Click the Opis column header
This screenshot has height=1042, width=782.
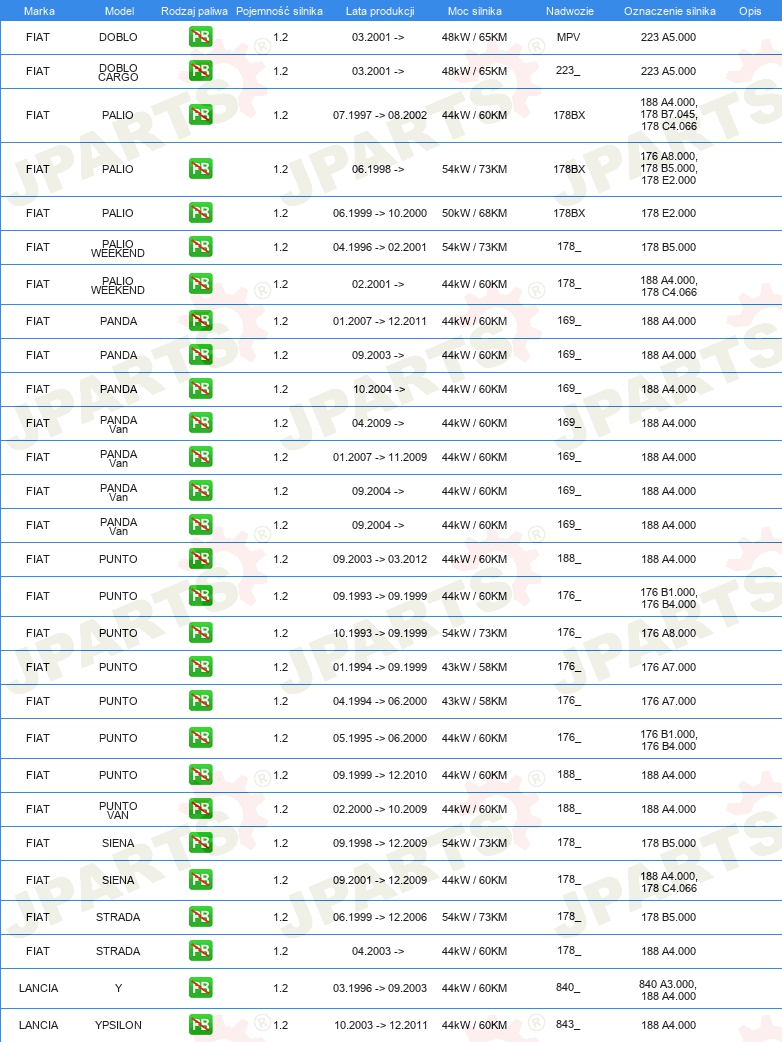click(x=750, y=11)
